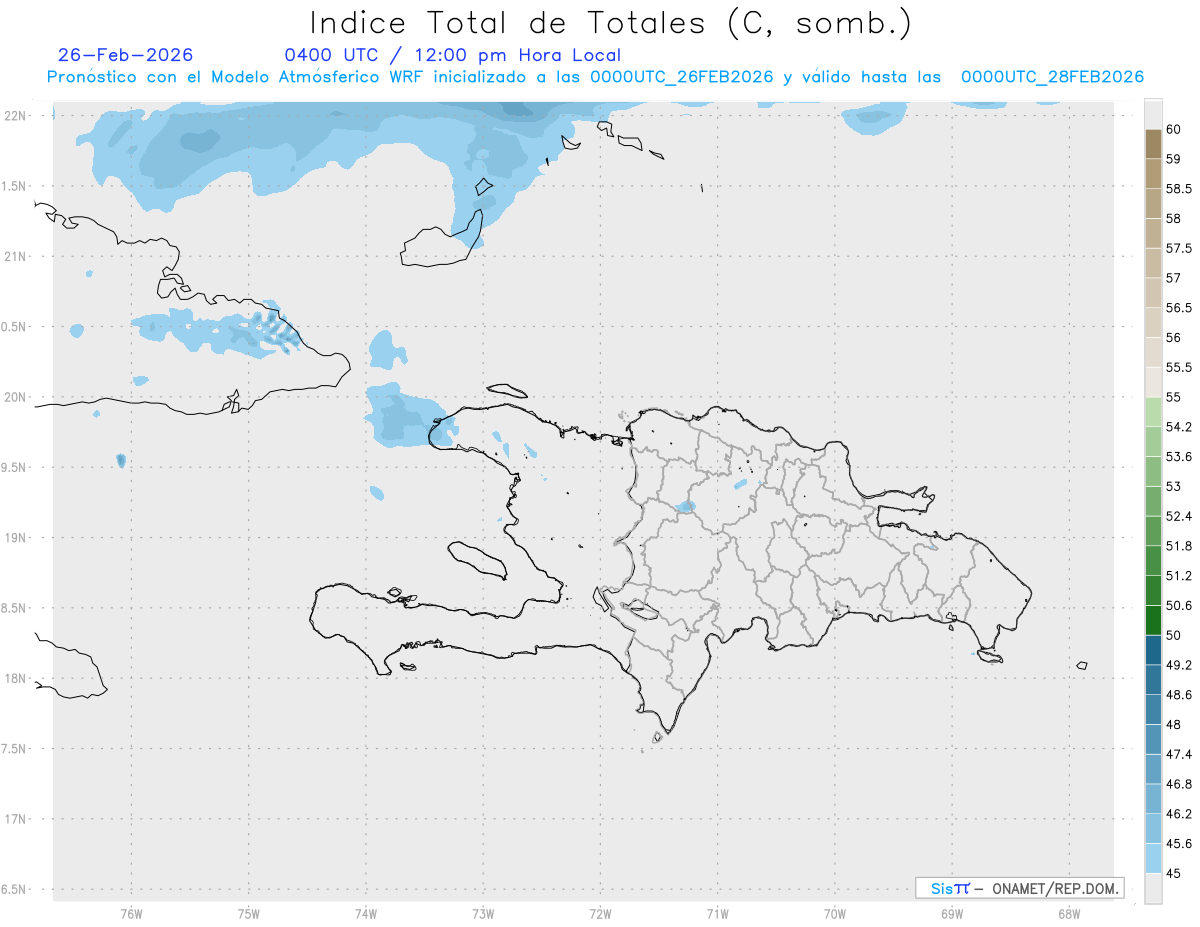Click the "51.8" color scale value

click(x=1178, y=546)
